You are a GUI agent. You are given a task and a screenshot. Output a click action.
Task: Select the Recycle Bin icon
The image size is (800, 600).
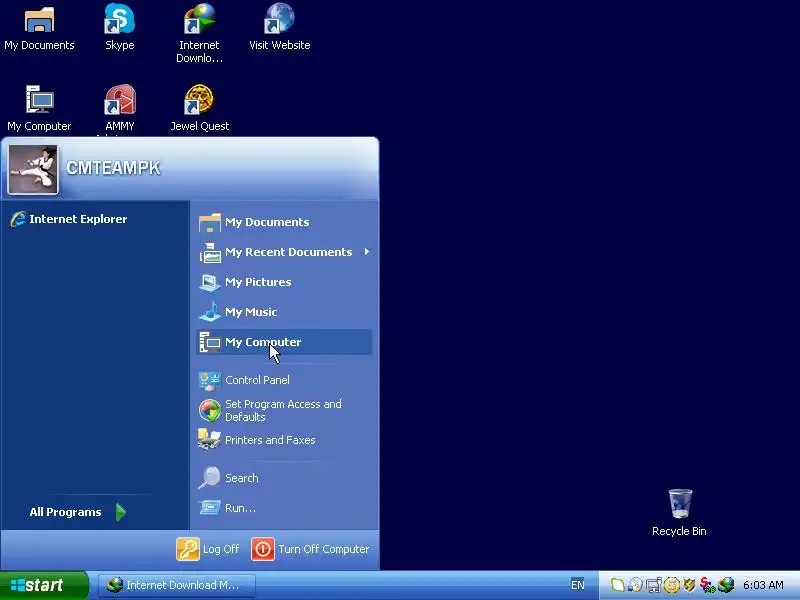click(679, 512)
